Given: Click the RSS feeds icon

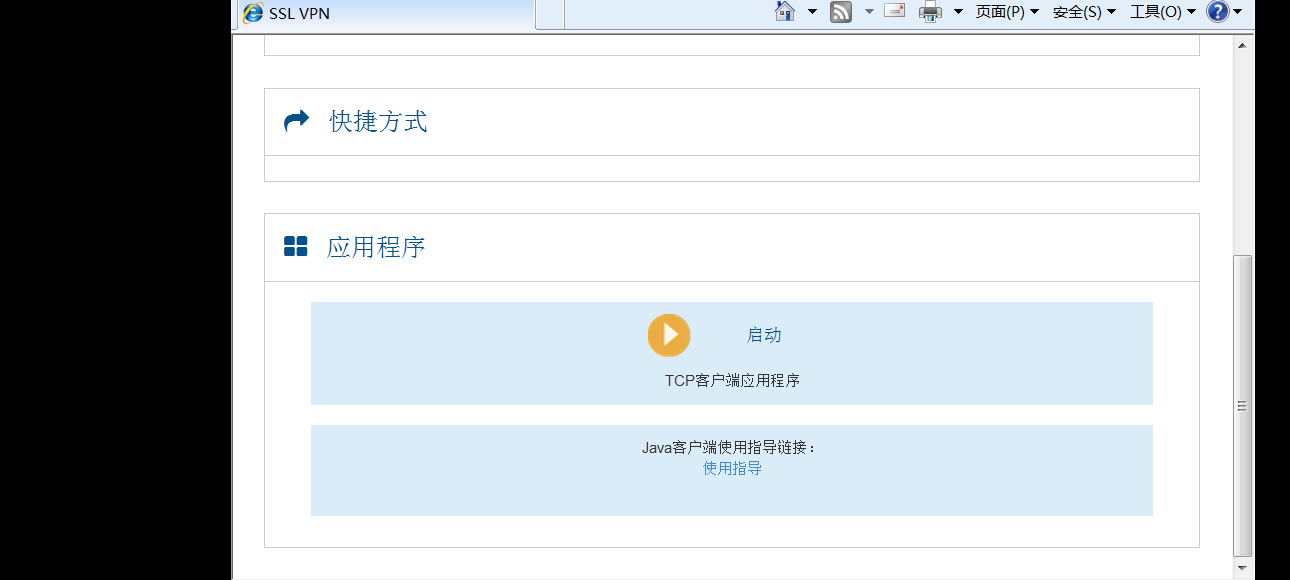Looking at the screenshot, I should (841, 12).
